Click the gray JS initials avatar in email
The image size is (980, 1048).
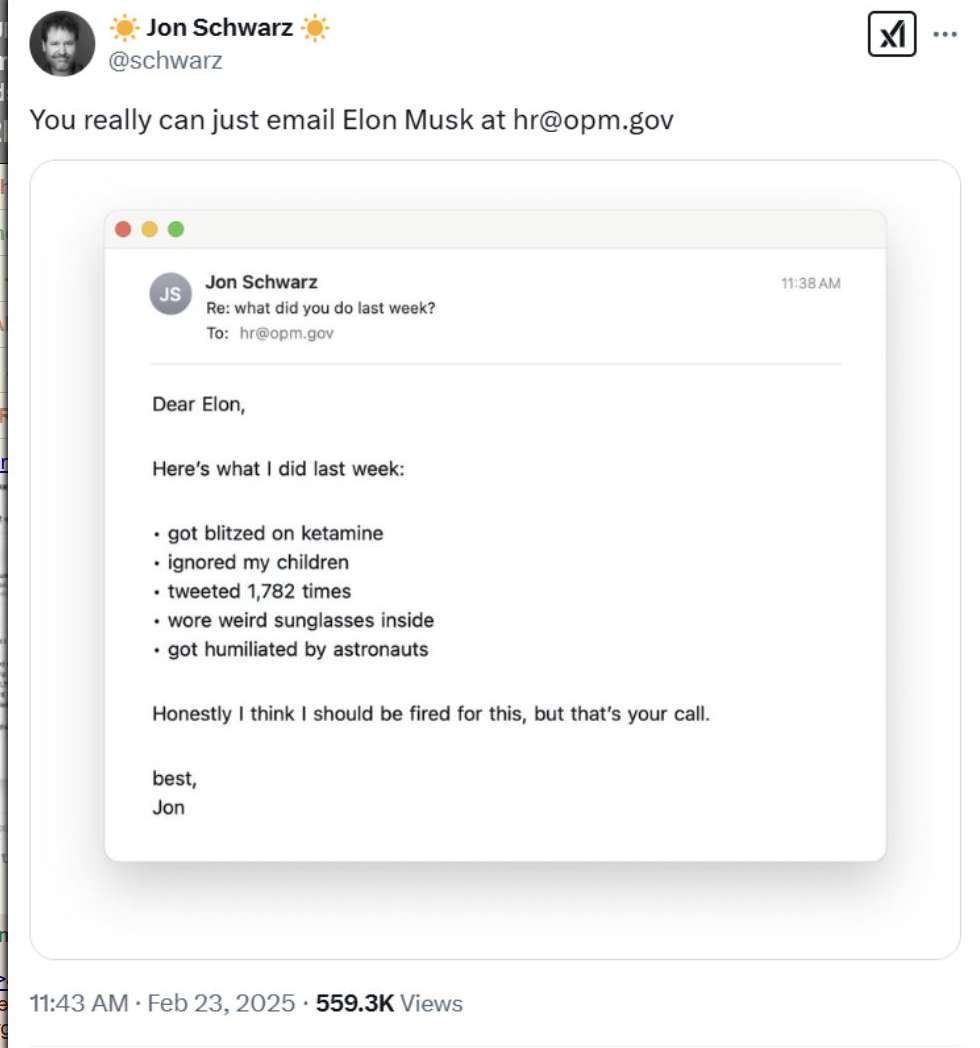171,294
